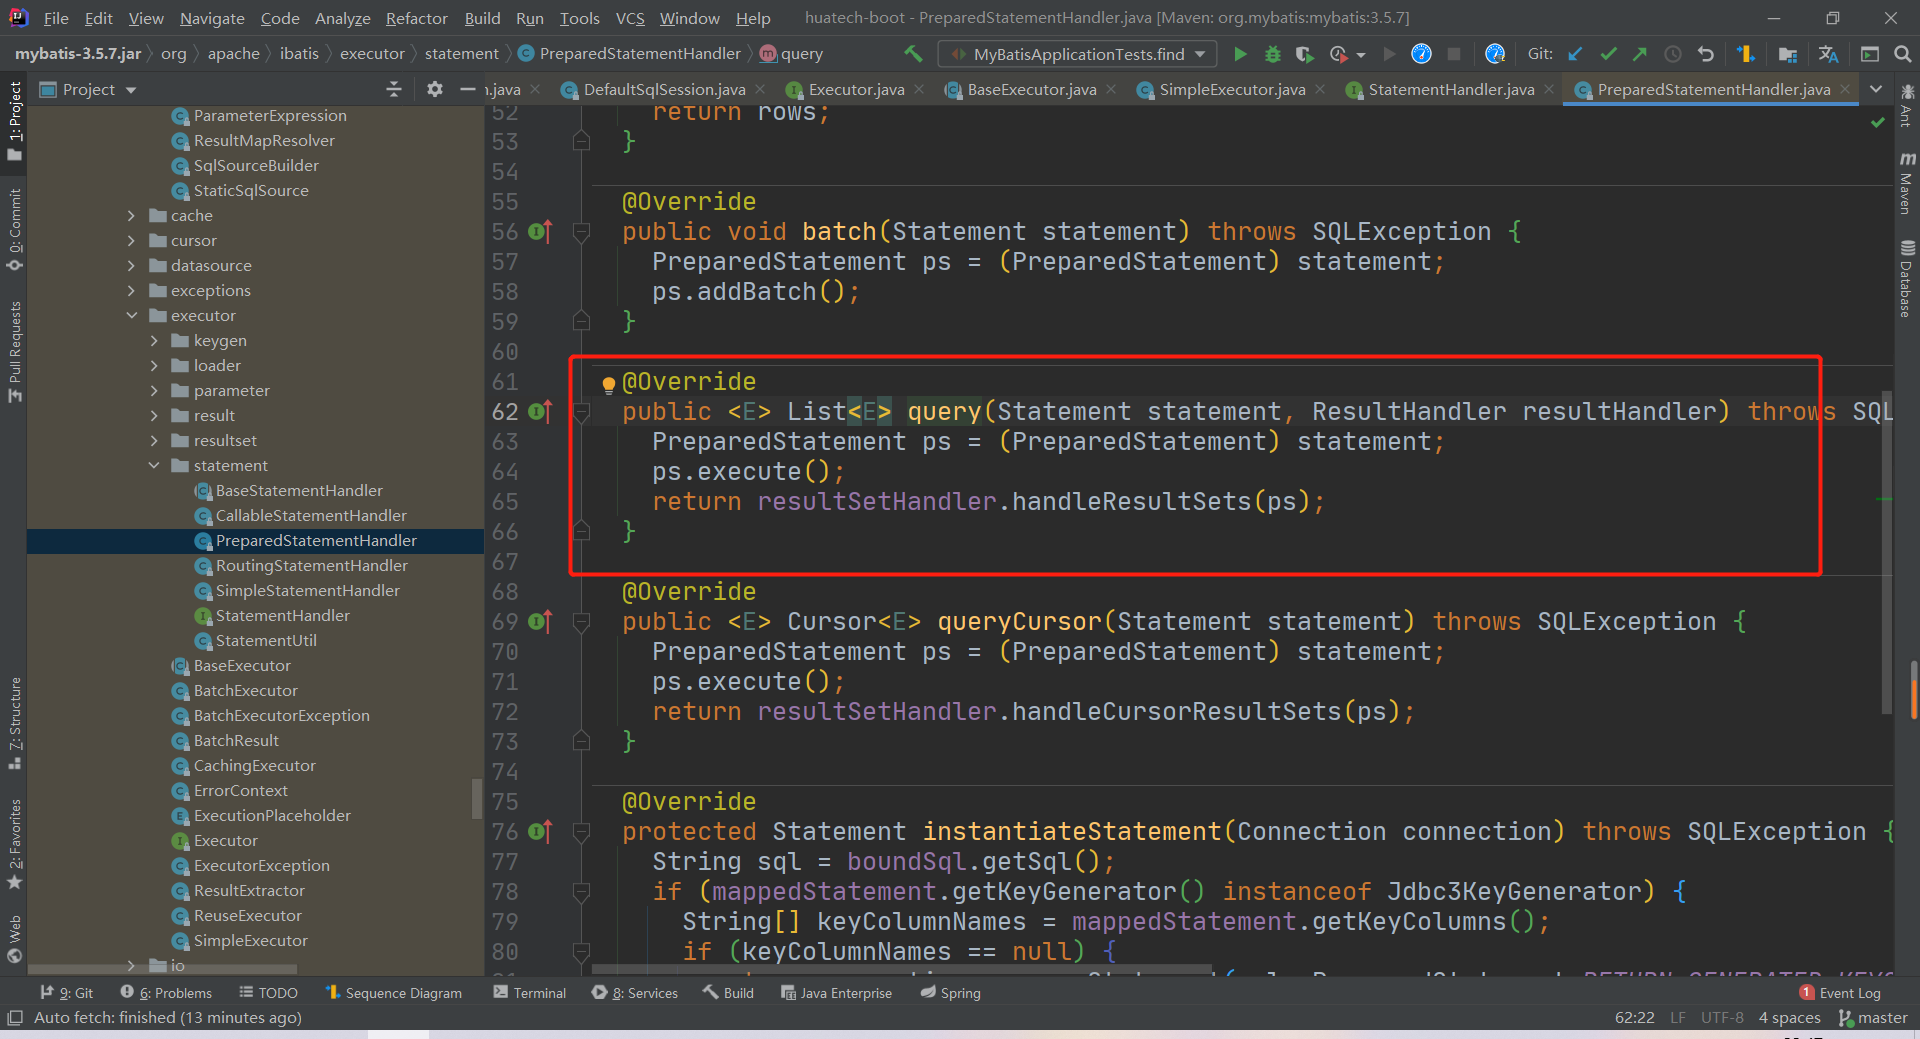Collapse the statement folder

[154, 465]
